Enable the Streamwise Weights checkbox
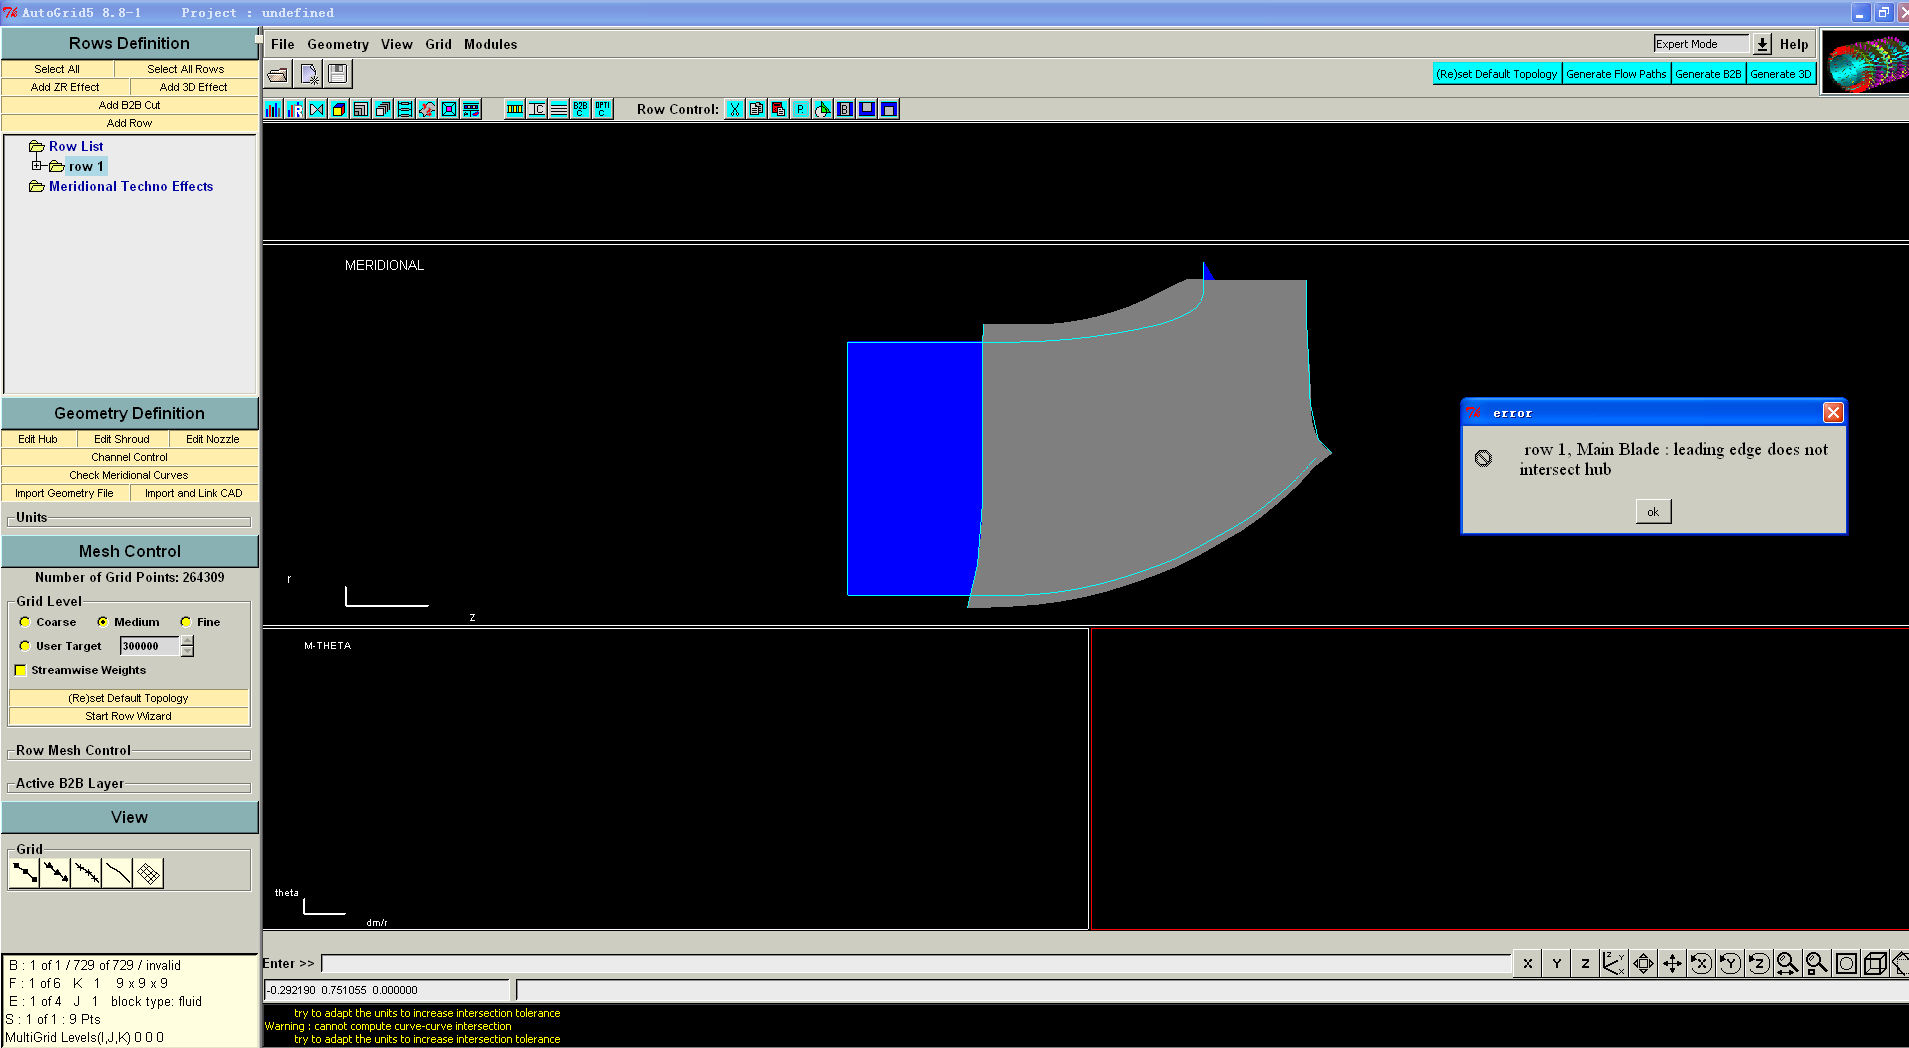This screenshot has width=1909, height=1048. point(20,671)
